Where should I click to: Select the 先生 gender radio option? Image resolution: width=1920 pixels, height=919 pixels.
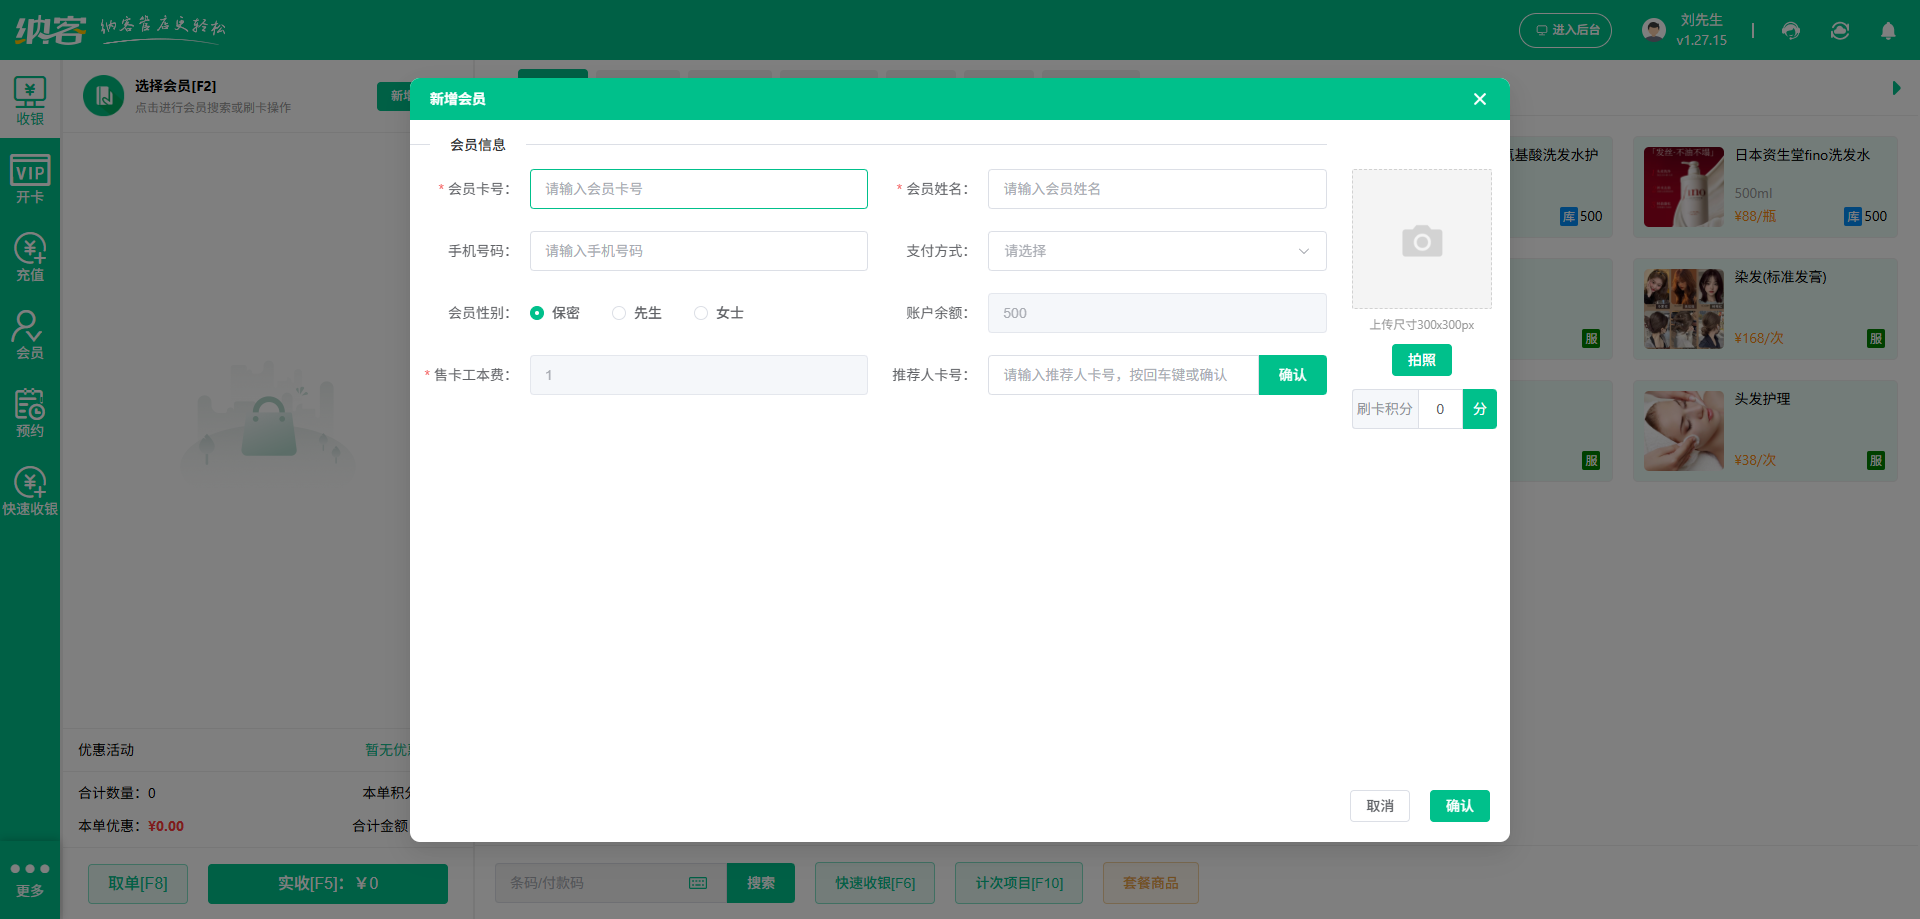click(619, 313)
